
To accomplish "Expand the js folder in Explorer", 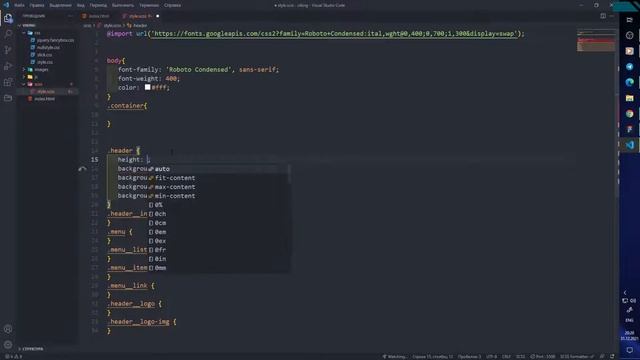I will (x=24, y=77).
